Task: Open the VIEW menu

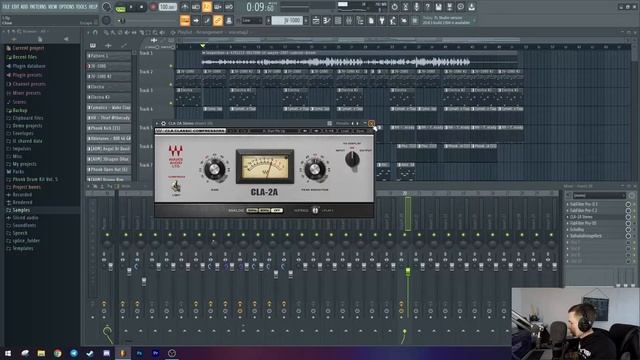Action: coord(53,7)
